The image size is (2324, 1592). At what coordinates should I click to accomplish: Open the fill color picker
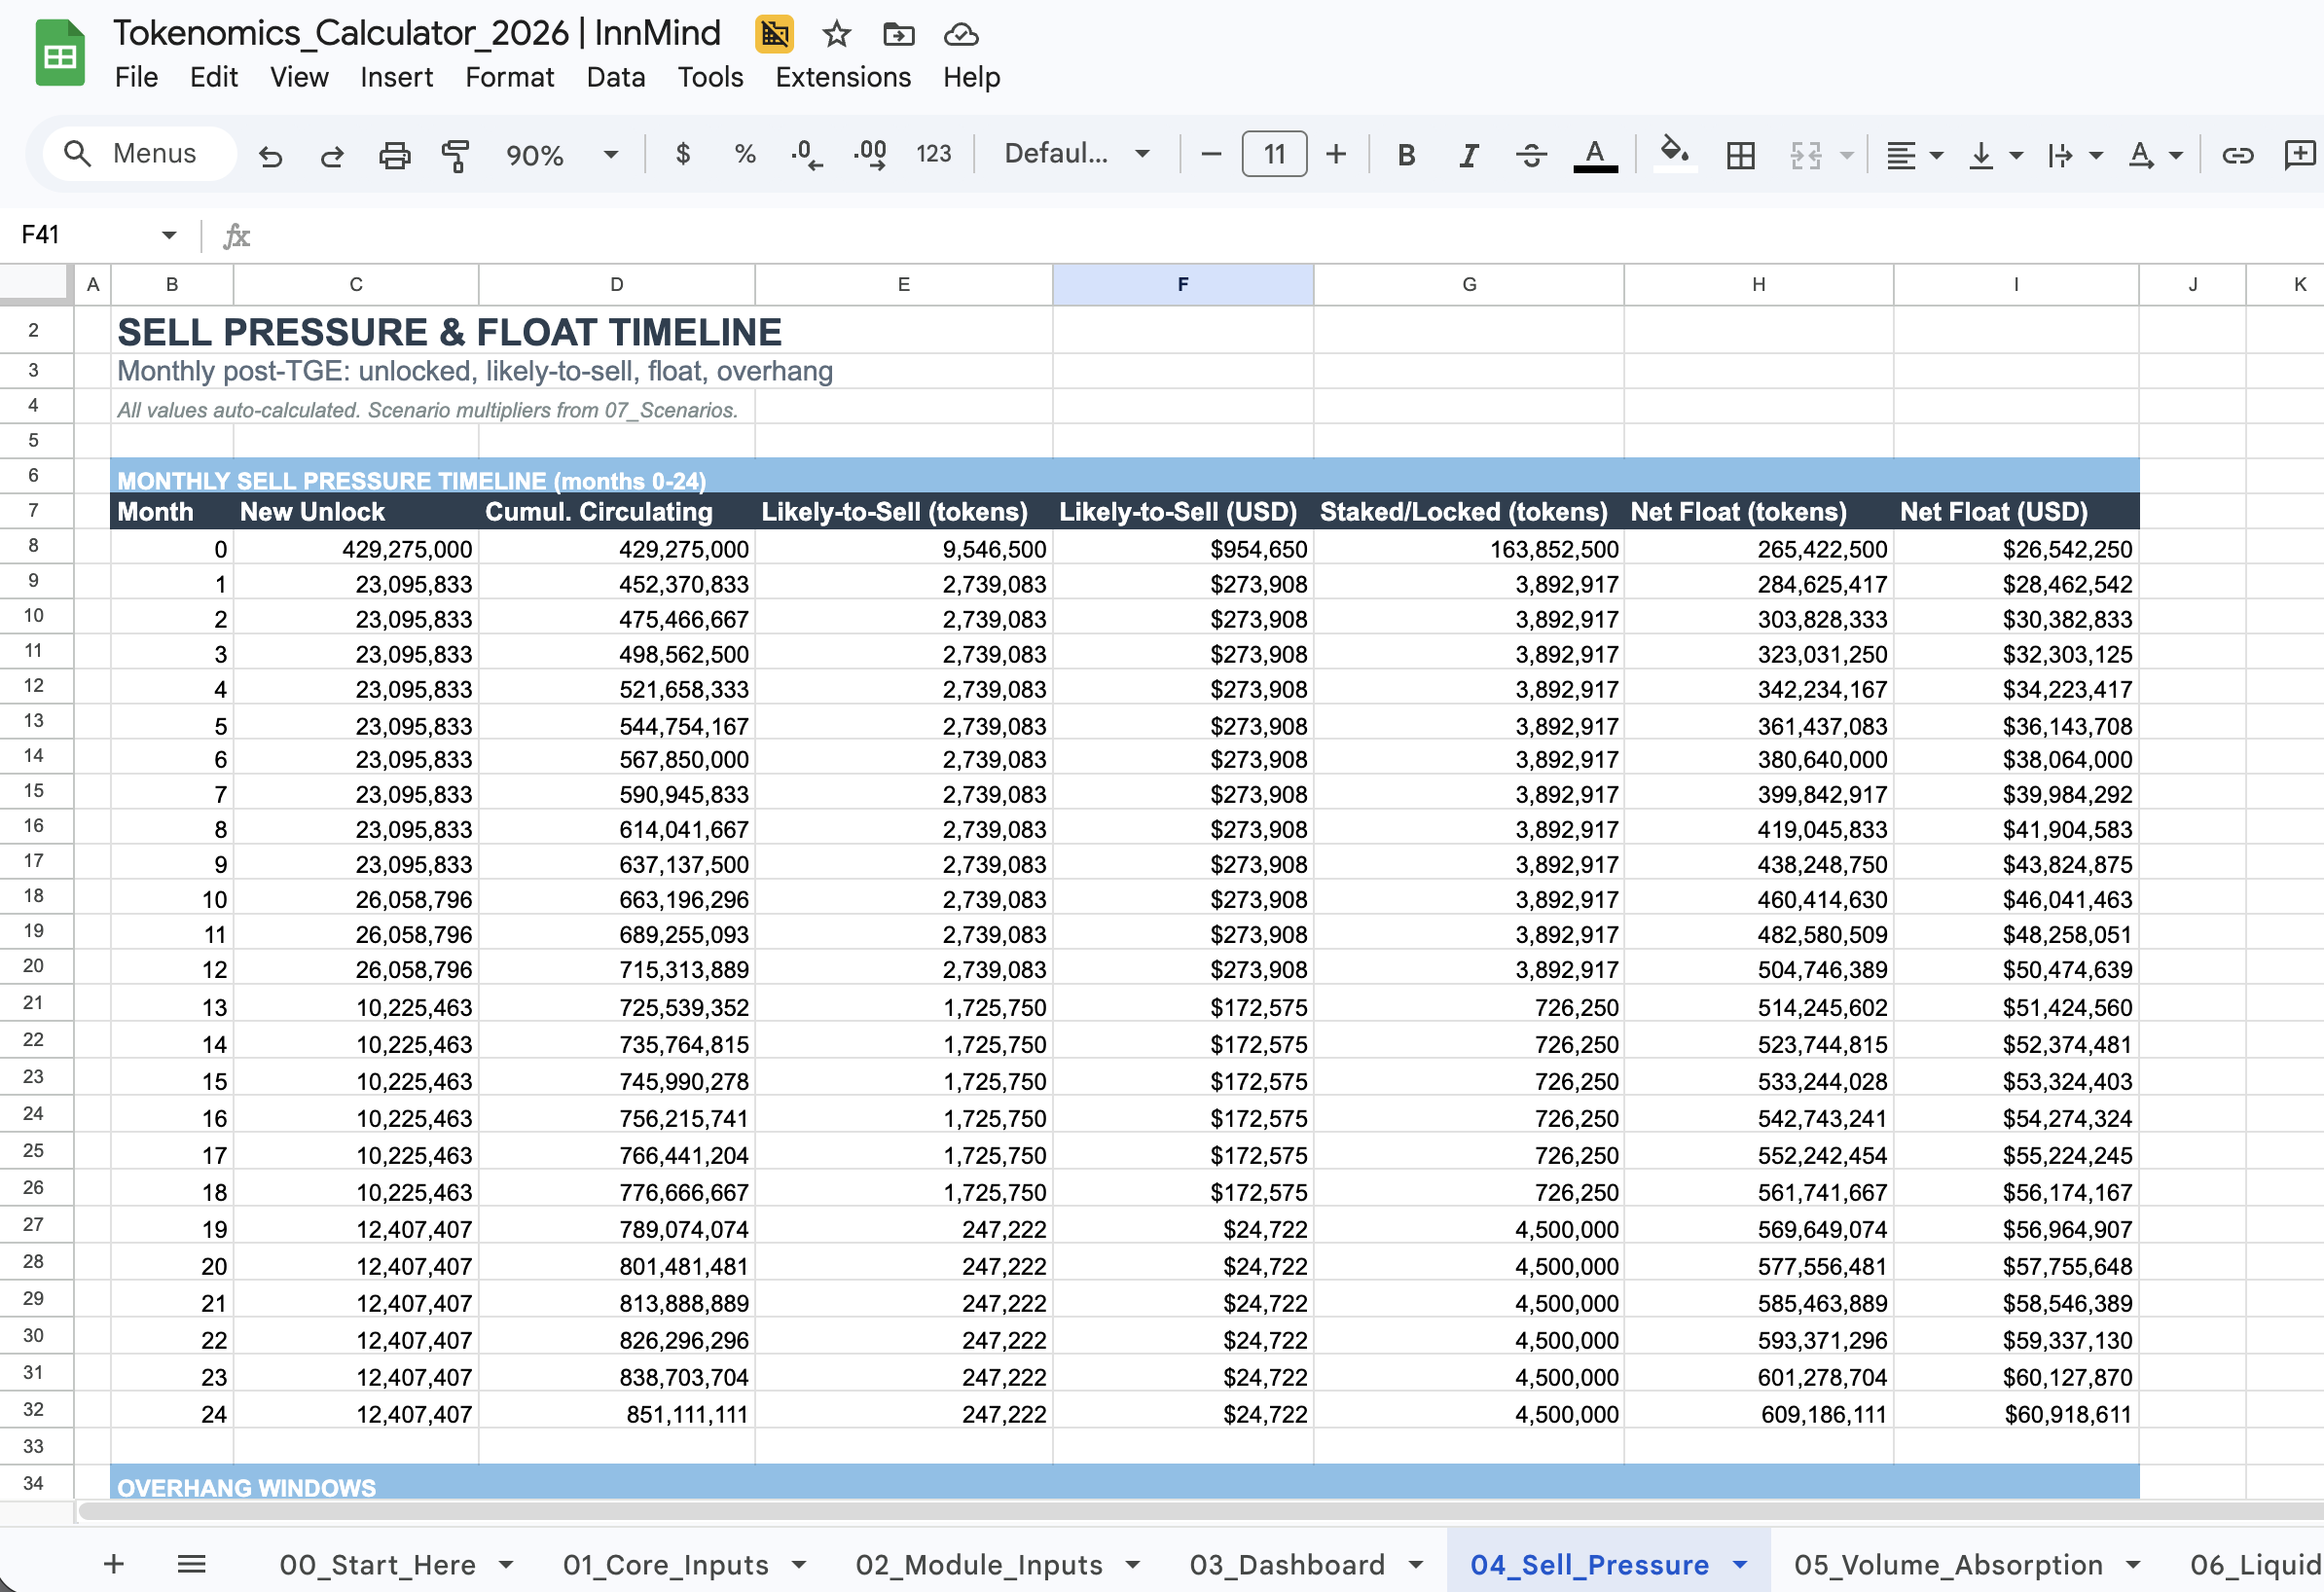pos(1674,154)
